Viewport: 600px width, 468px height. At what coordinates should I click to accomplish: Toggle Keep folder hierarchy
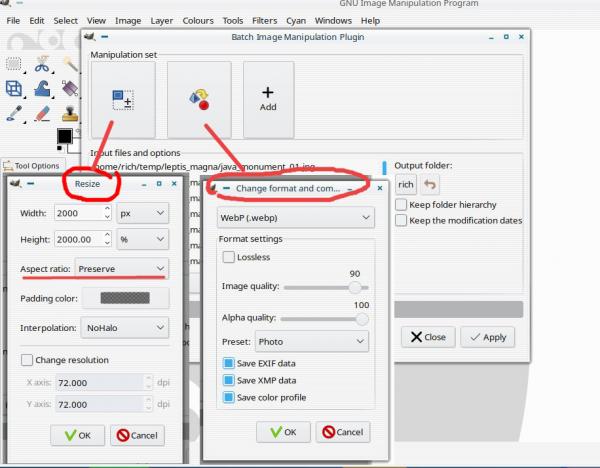click(401, 205)
